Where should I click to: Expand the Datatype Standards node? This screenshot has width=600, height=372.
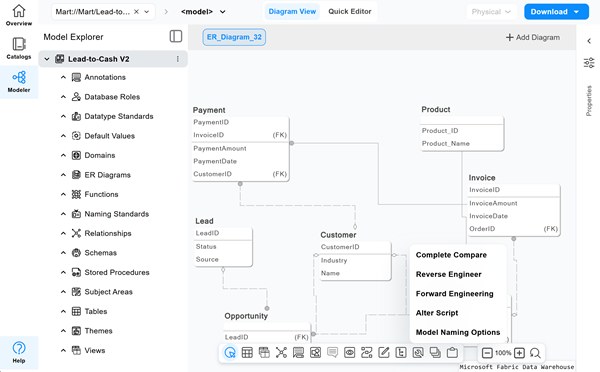(x=63, y=116)
